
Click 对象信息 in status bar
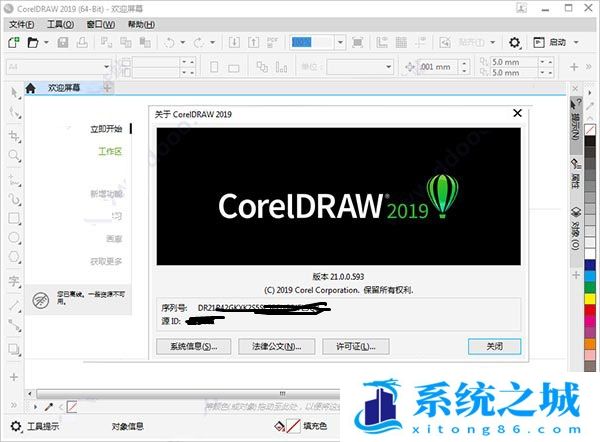click(x=127, y=426)
